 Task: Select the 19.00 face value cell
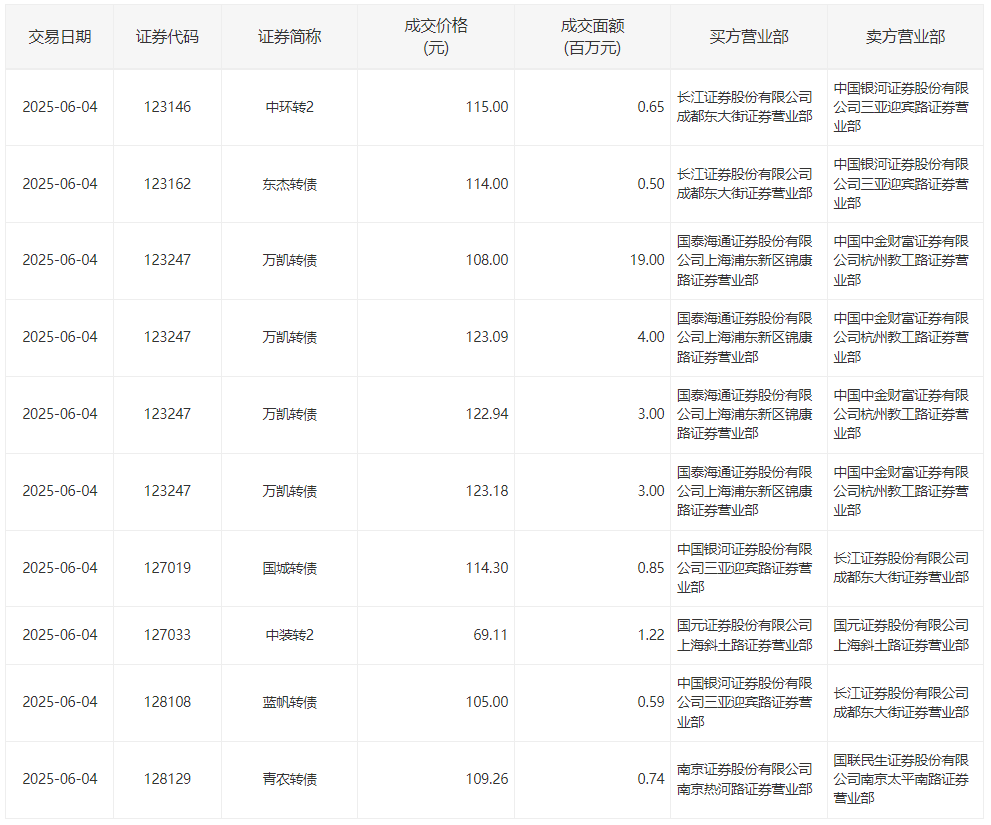pos(646,260)
